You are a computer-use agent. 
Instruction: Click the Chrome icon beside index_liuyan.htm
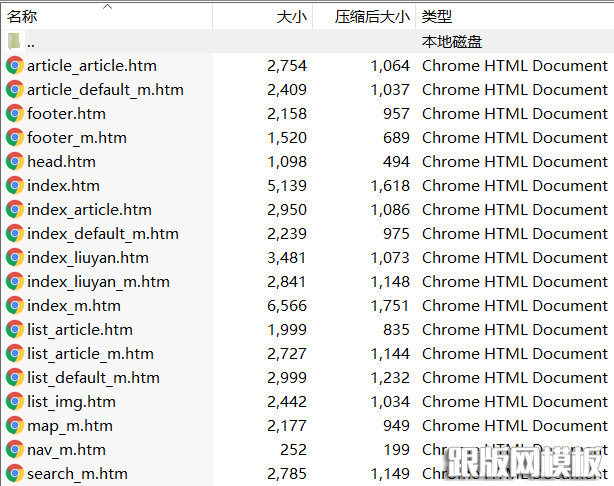tap(14, 258)
